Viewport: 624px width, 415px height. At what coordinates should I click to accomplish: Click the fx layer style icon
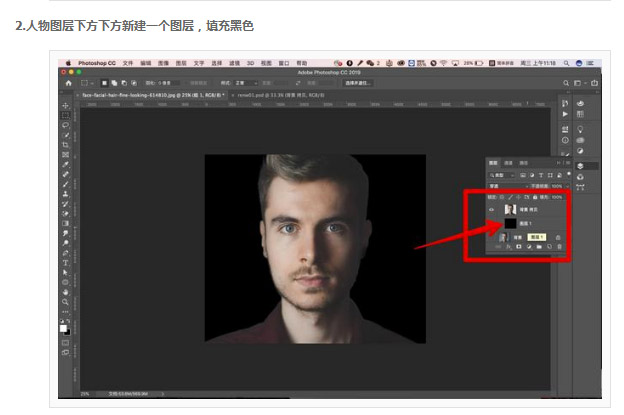point(508,247)
